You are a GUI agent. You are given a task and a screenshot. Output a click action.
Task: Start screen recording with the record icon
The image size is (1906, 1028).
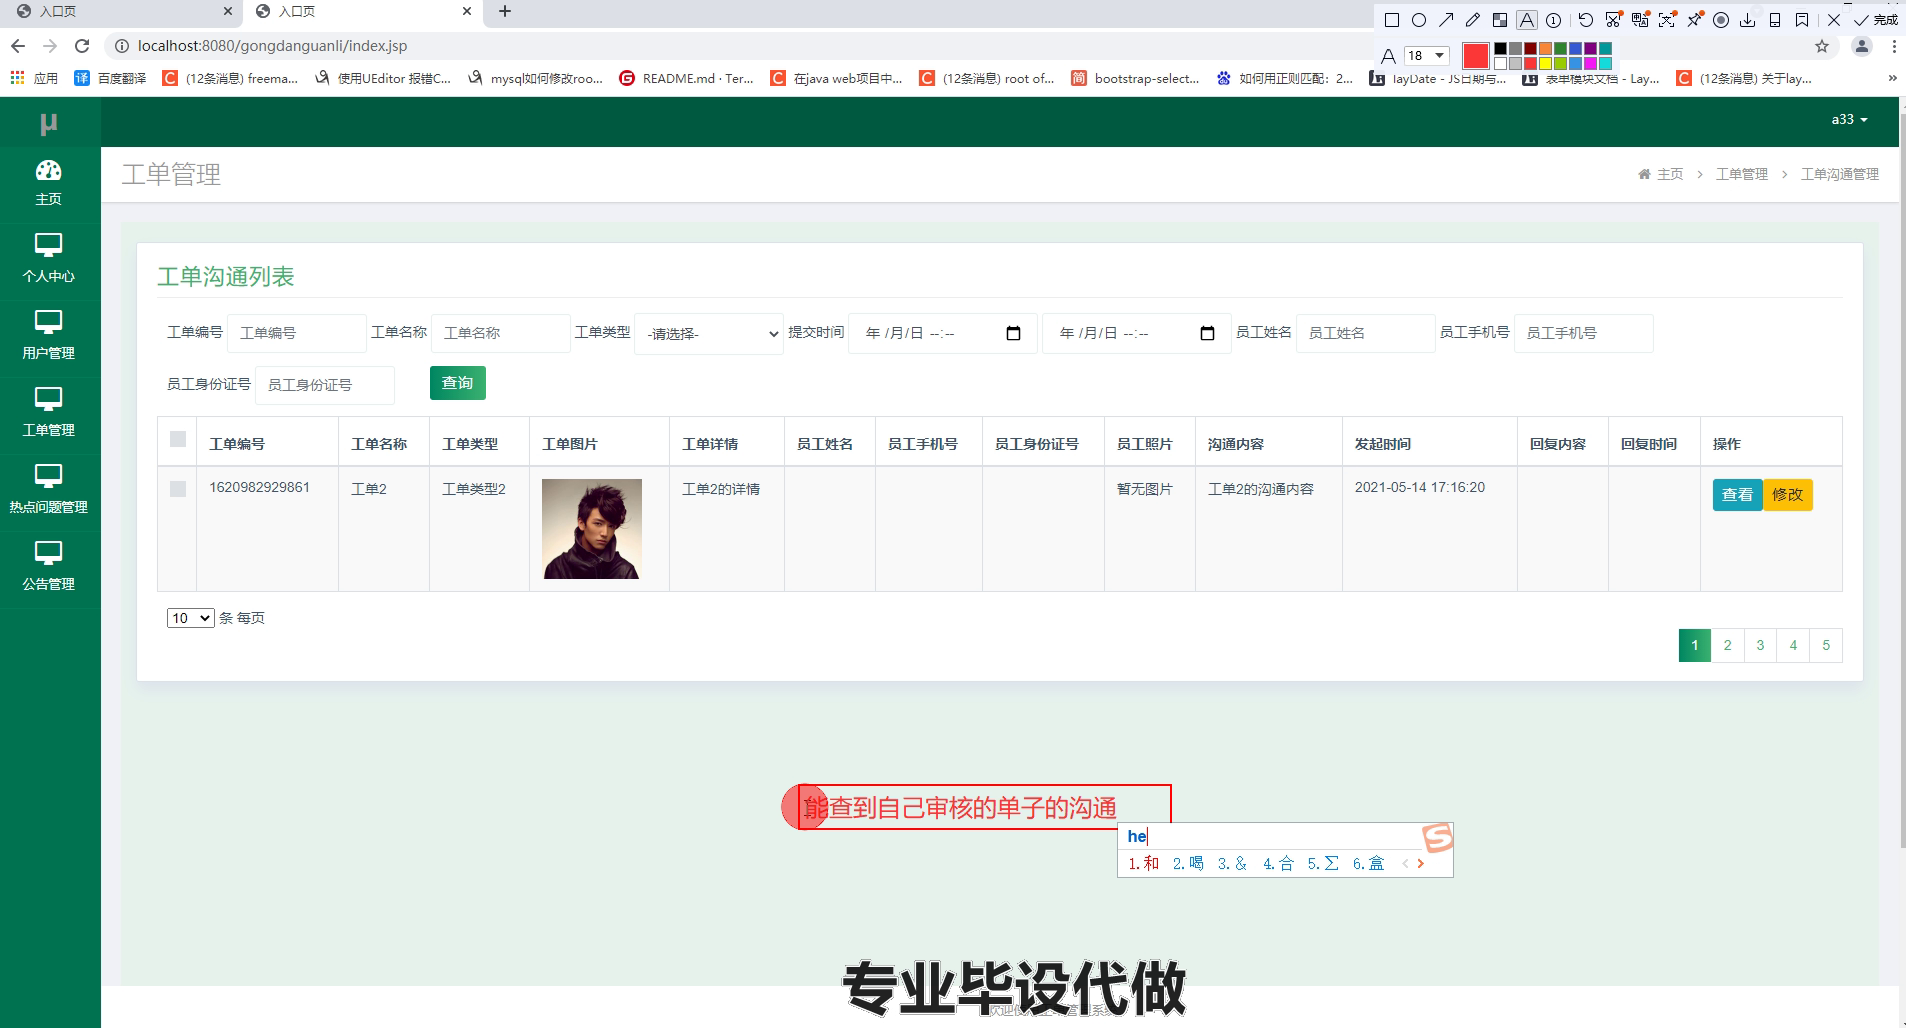(x=1721, y=20)
